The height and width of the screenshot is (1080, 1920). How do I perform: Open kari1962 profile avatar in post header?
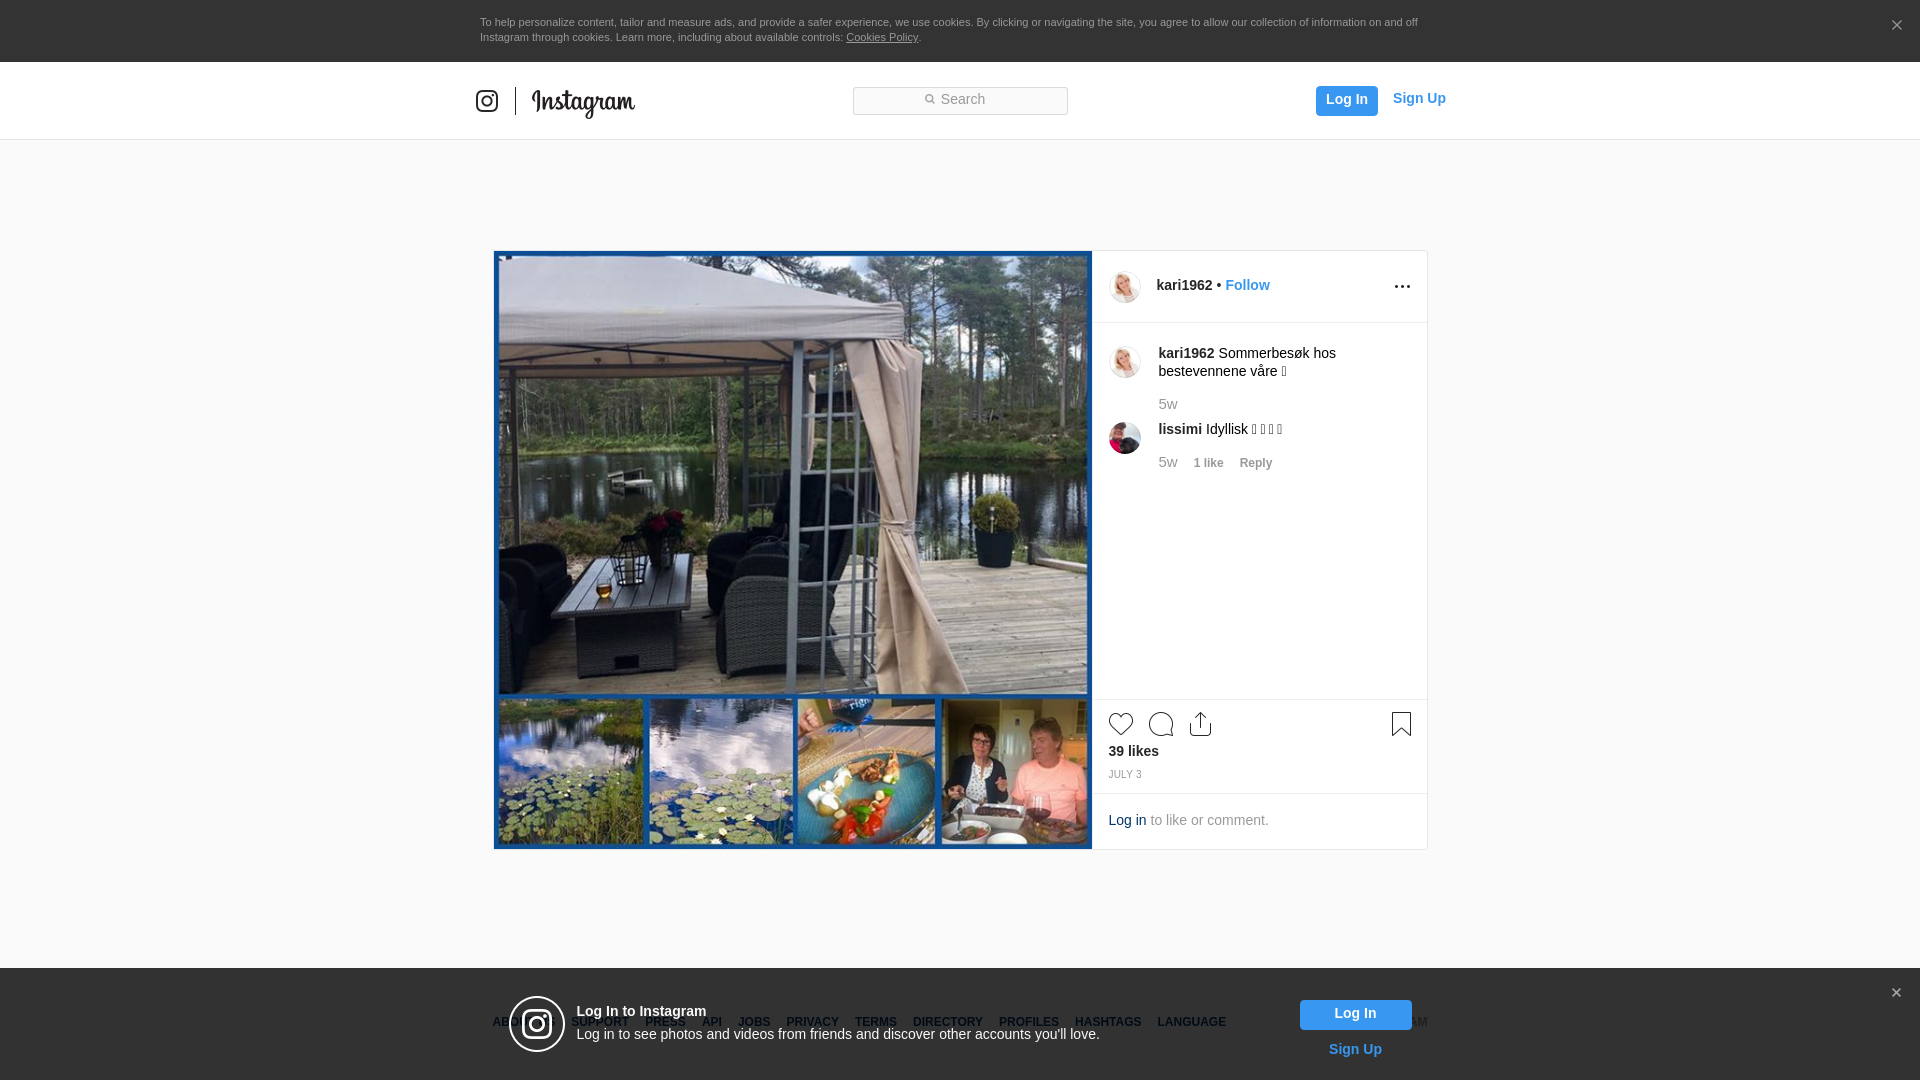(x=1125, y=287)
